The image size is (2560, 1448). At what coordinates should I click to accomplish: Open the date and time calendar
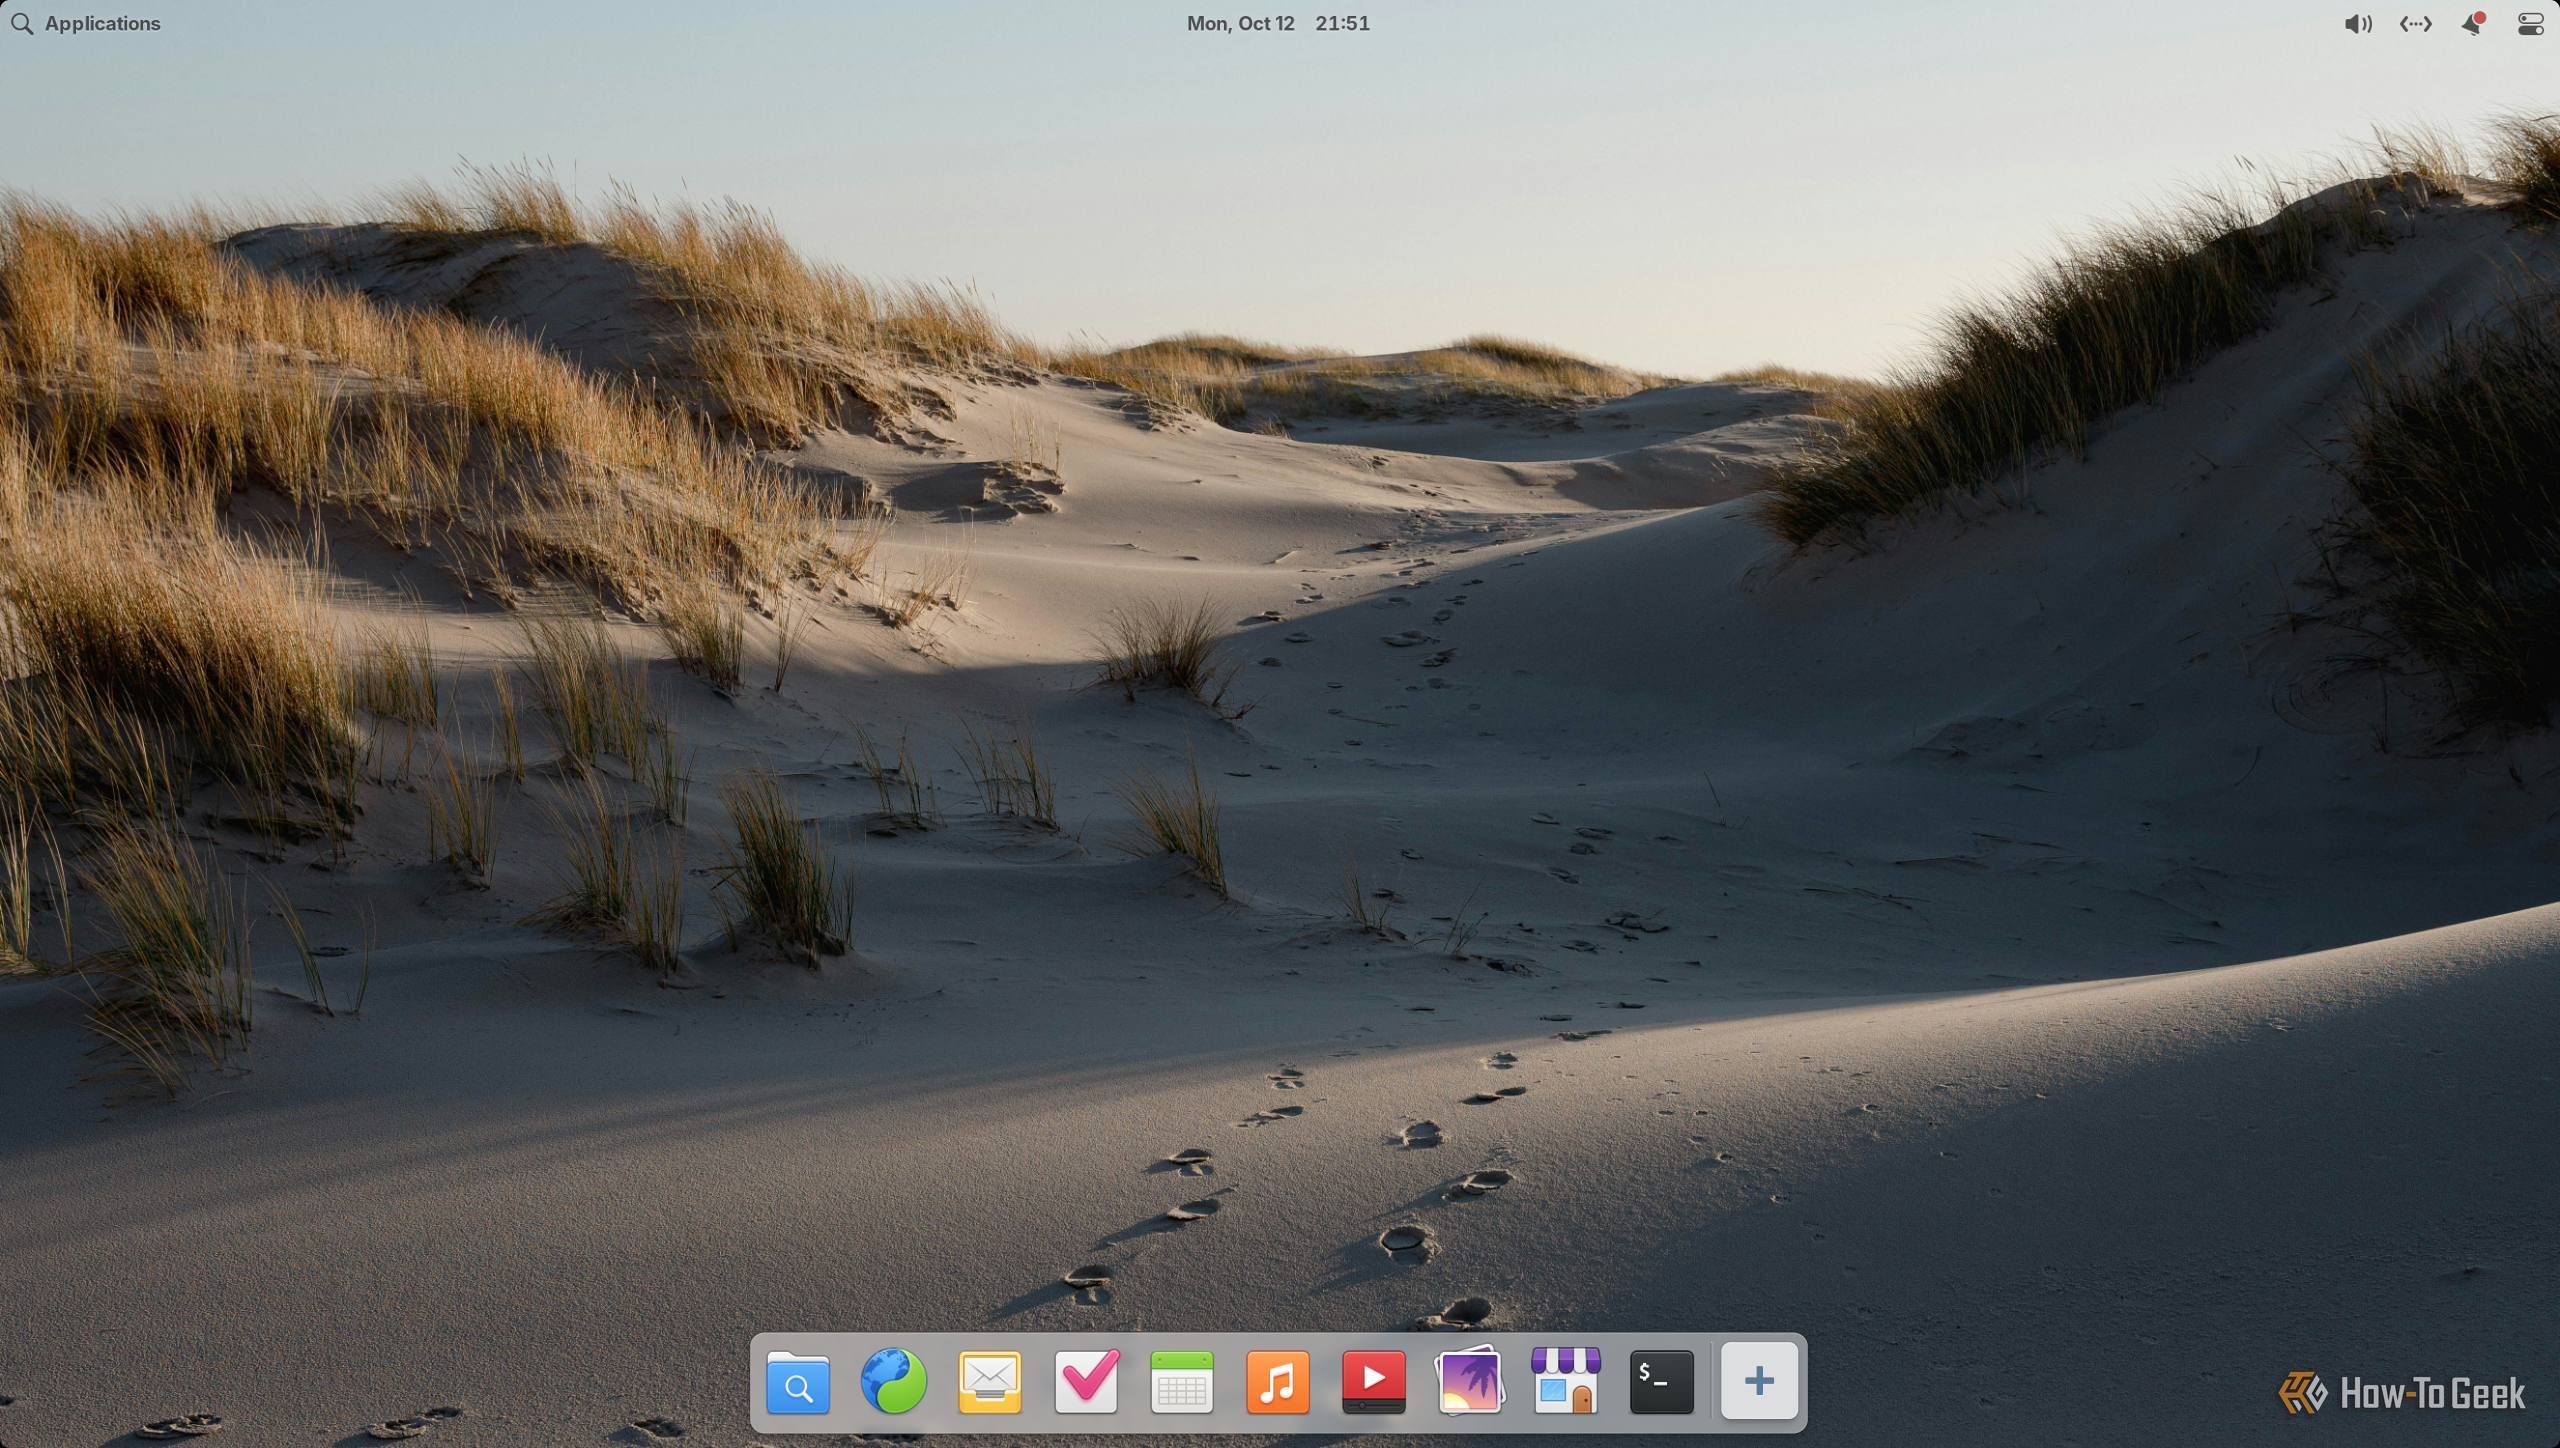point(1278,23)
